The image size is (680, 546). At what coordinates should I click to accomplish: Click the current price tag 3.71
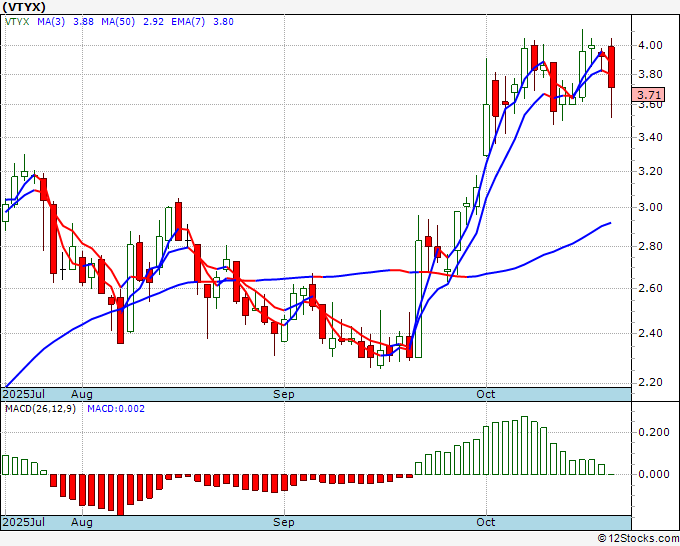(648, 95)
